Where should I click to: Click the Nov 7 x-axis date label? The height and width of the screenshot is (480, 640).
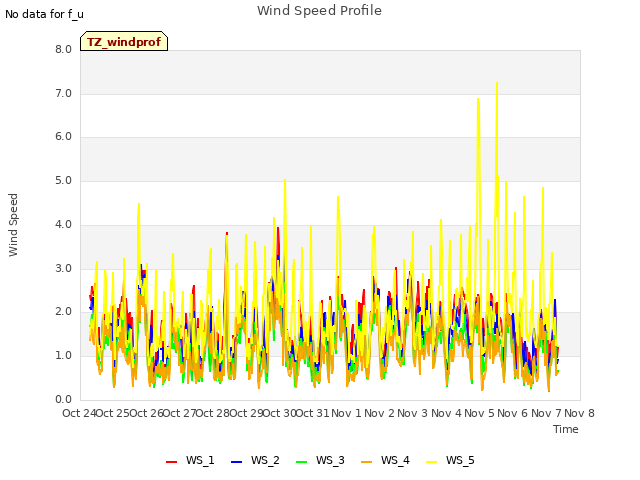pyautogui.click(x=546, y=413)
